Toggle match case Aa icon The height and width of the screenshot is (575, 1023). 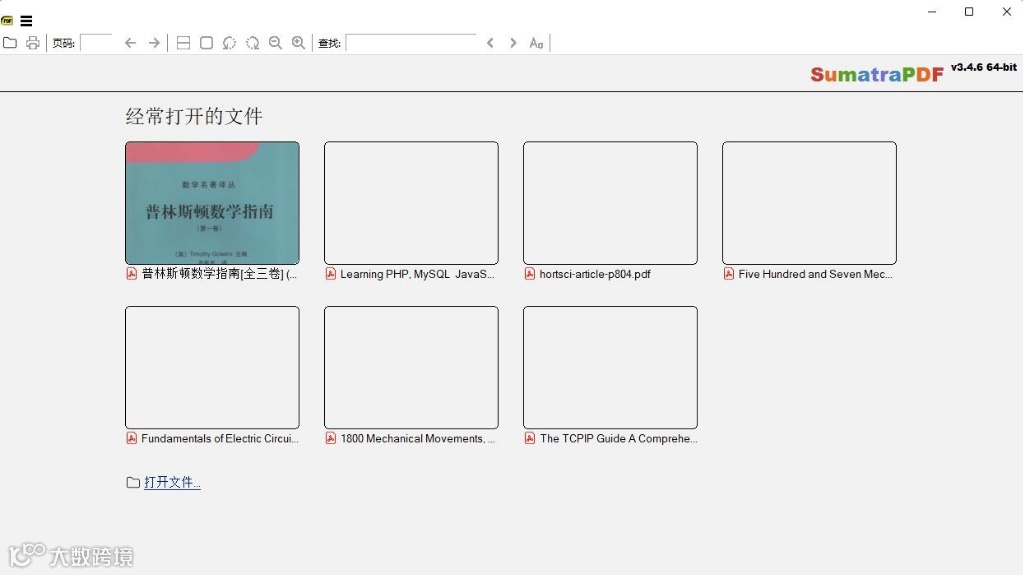point(536,43)
